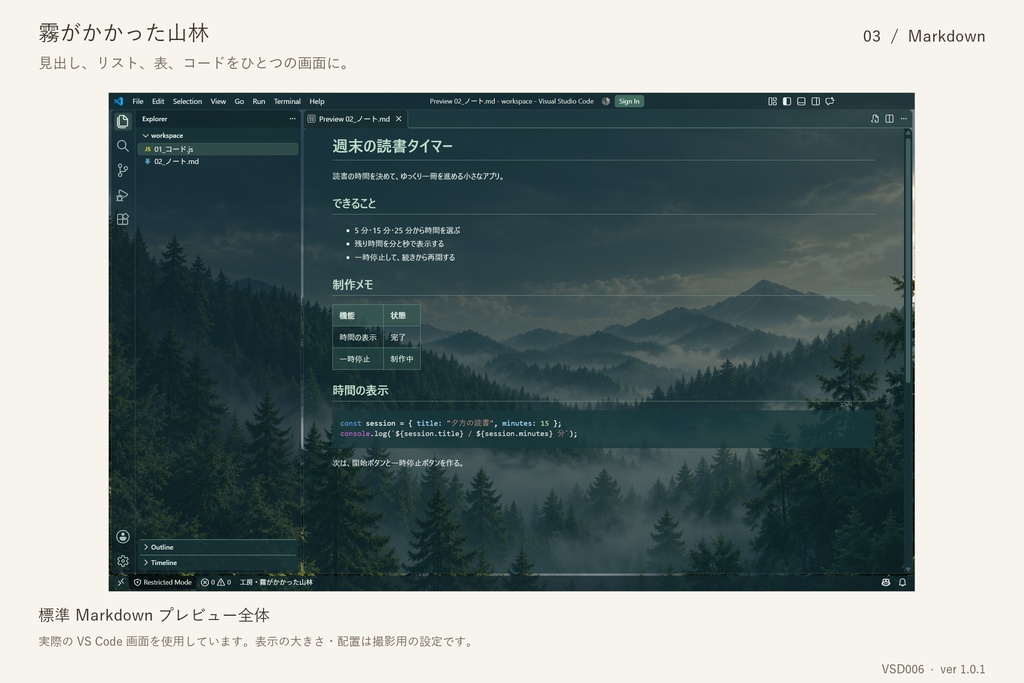Image resolution: width=1024 pixels, height=683 pixels.
Task: Toggle Secondary Side Bar layout icon
Action: 816,101
